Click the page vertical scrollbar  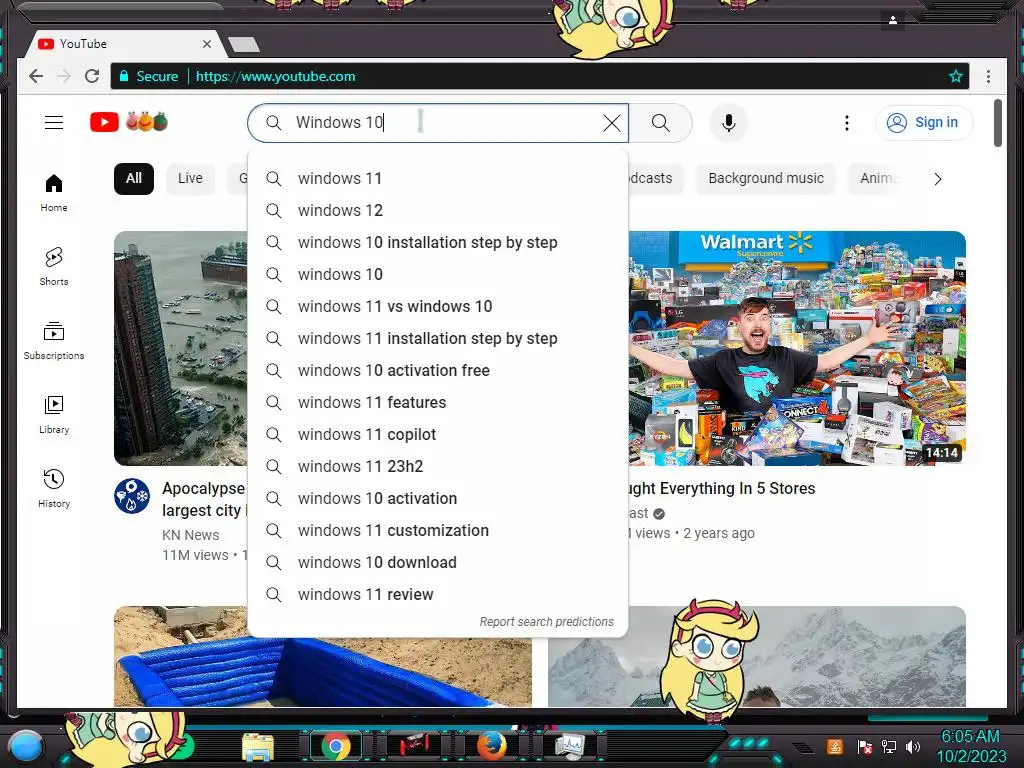[x=998, y=123]
